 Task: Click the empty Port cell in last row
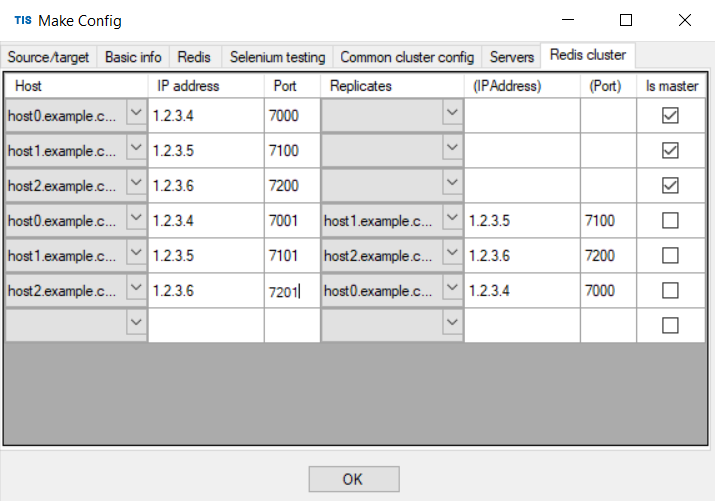point(292,325)
